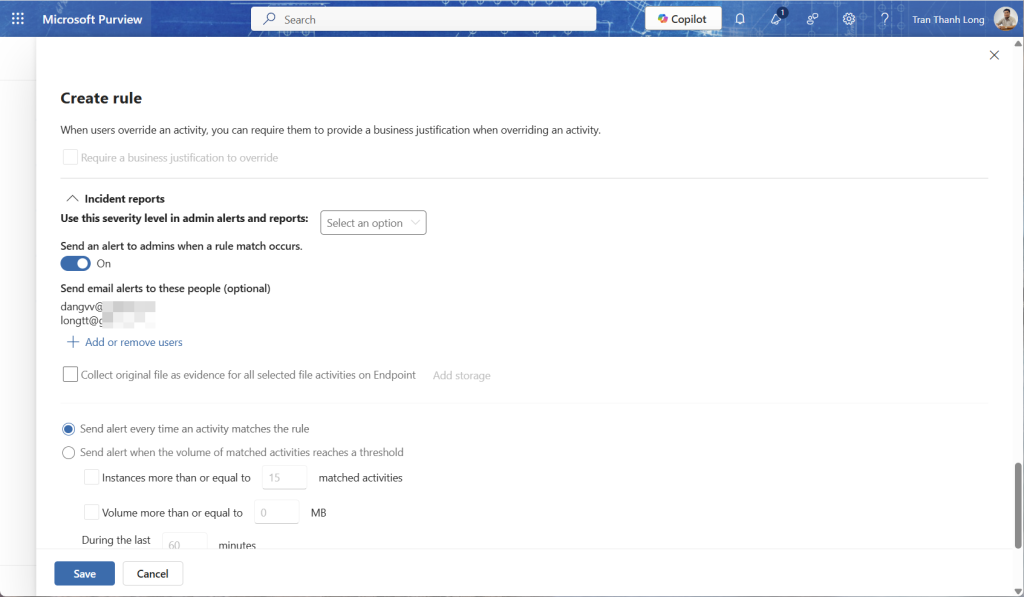Screen dimensions: 1024x597
Task: Click the Cancel button
Action: 152,574
